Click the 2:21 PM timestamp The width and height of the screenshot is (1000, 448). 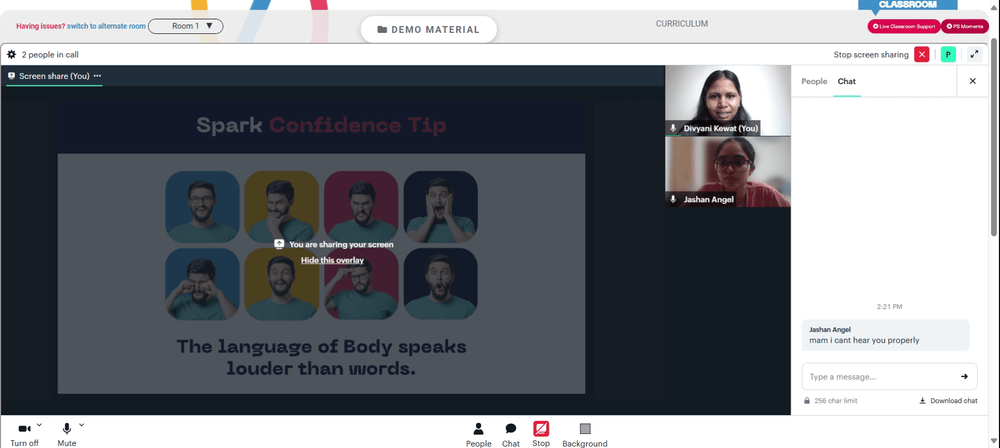(x=889, y=306)
